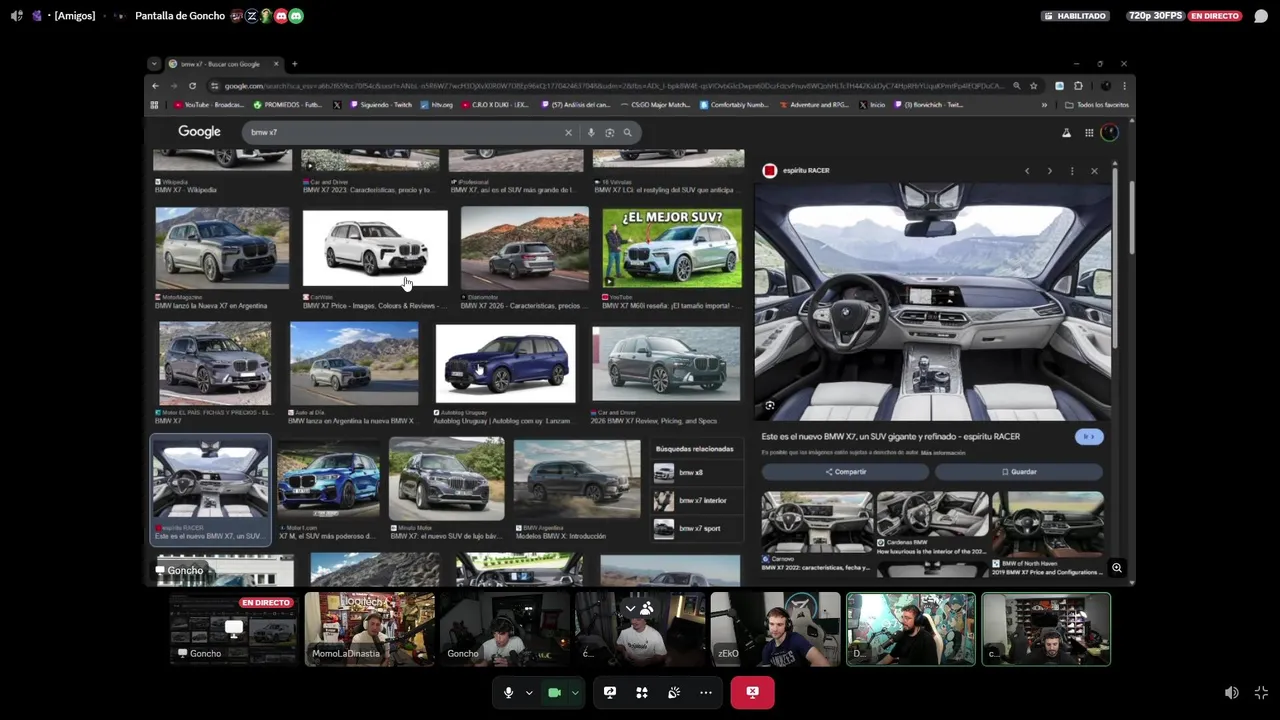Viewport: 1280px width, 720px height.
Task: Disconnect from call with red button
Action: [x=752, y=692]
